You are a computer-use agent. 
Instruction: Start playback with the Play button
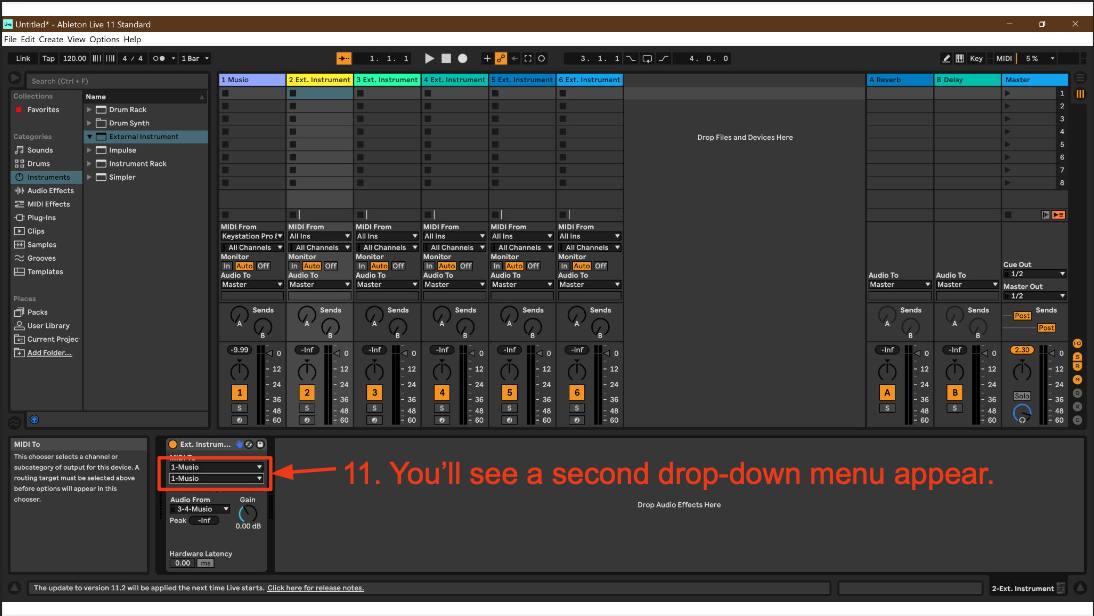[x=429, y=59]
